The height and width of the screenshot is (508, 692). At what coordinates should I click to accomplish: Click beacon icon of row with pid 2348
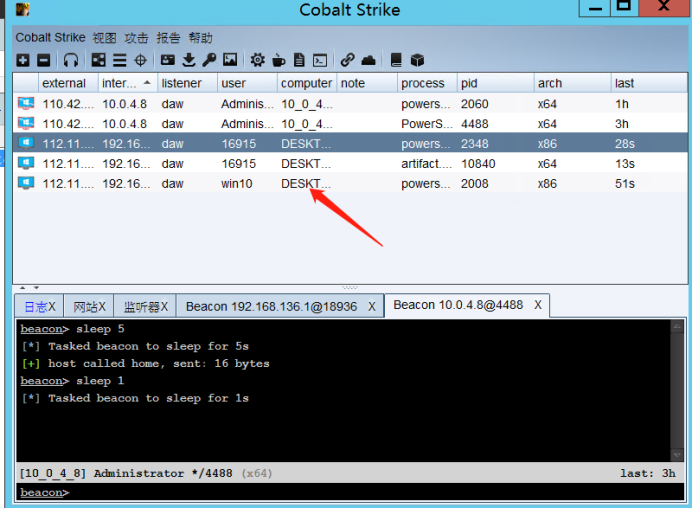click(x=26, y=144)
